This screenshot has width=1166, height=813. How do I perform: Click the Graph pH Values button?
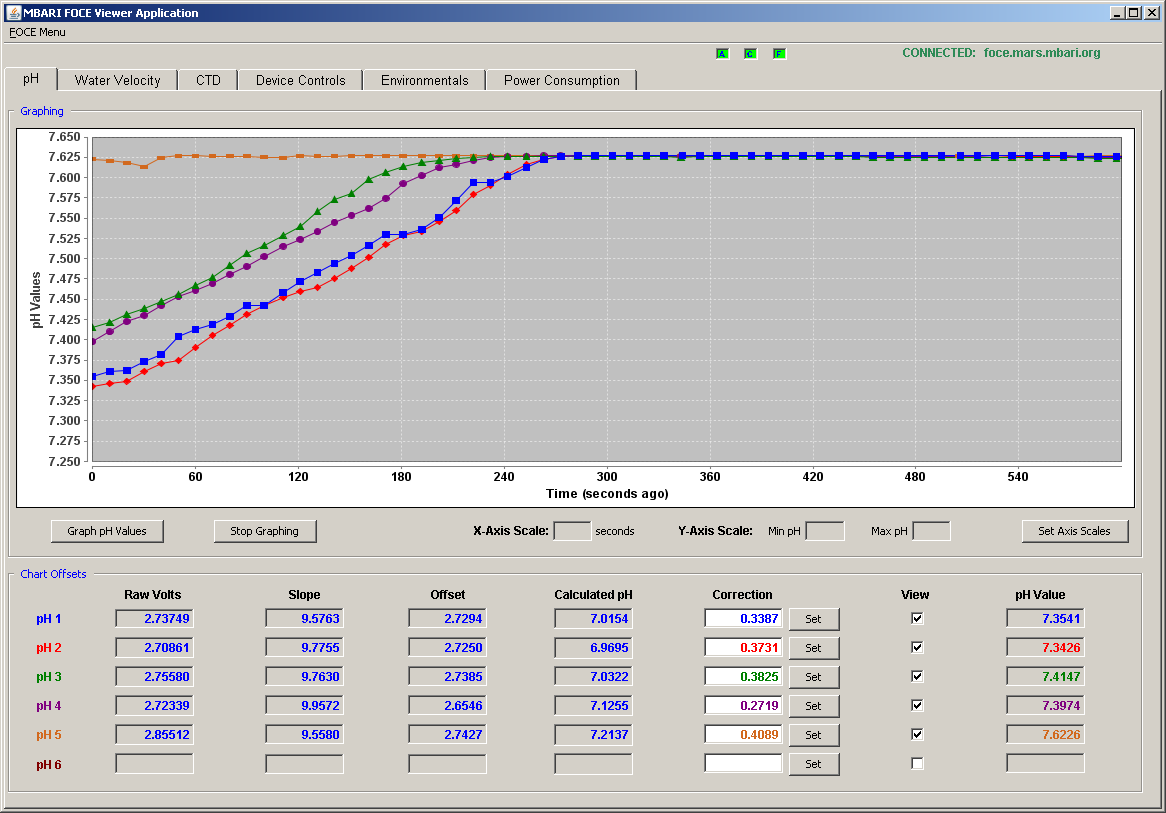pos(107,531)
